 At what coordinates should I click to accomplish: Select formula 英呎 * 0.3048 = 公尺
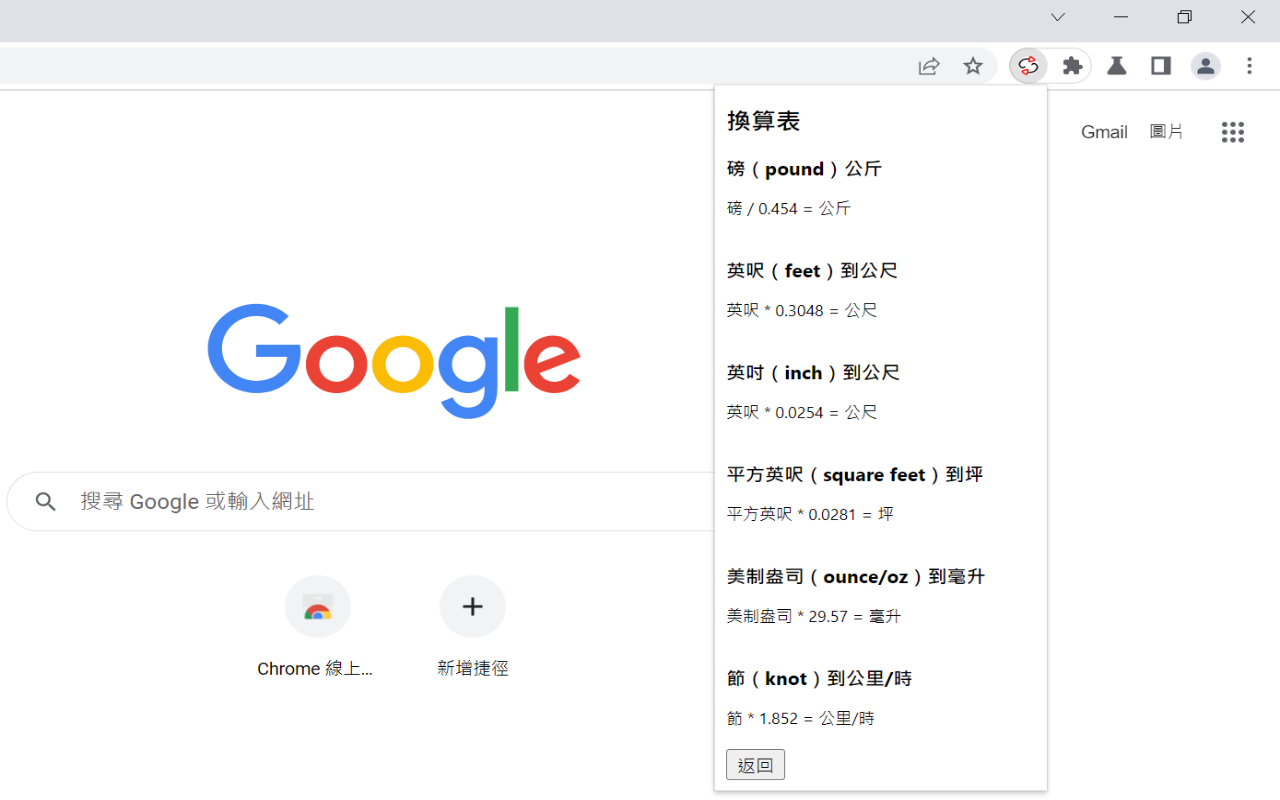point(802,310)
